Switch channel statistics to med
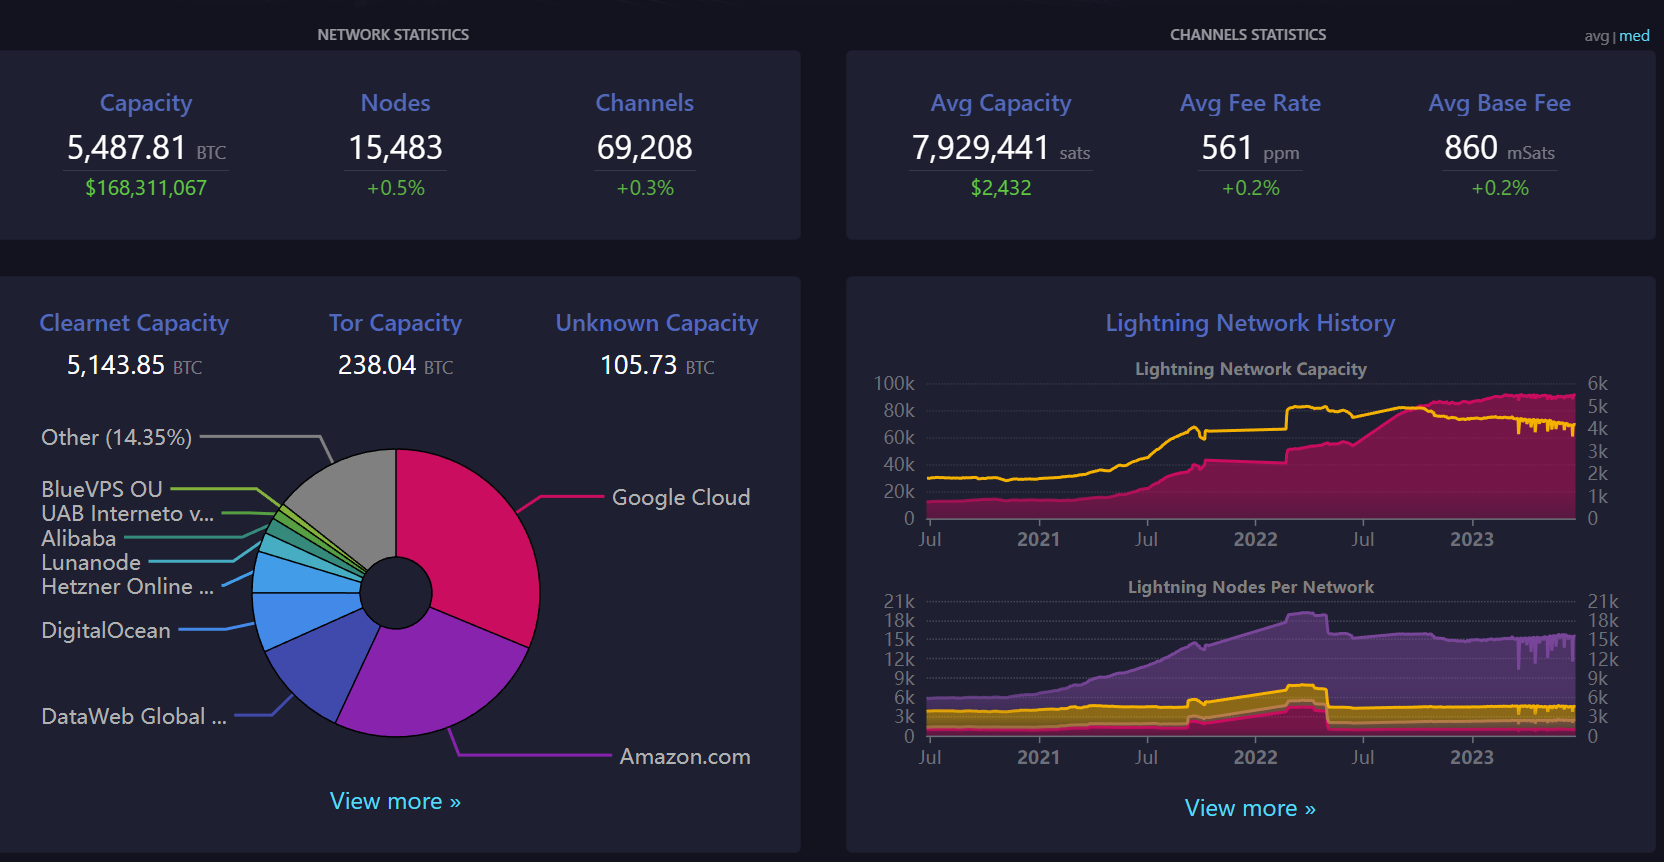 pos(1634,36)
